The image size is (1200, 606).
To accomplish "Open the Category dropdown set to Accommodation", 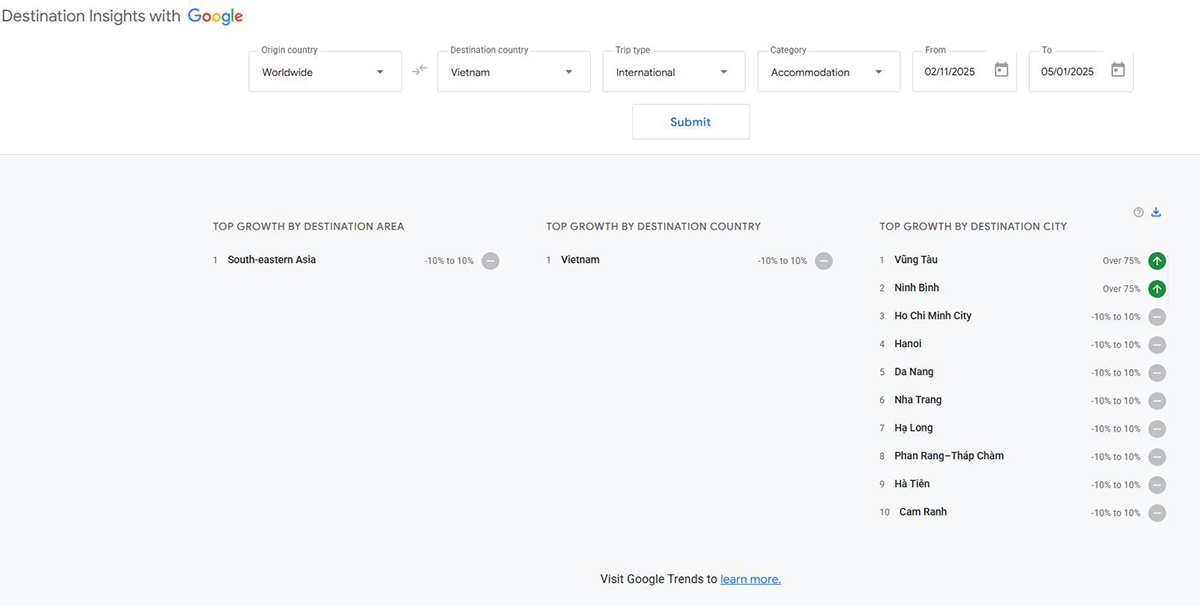I will click(x=829, y=72).
